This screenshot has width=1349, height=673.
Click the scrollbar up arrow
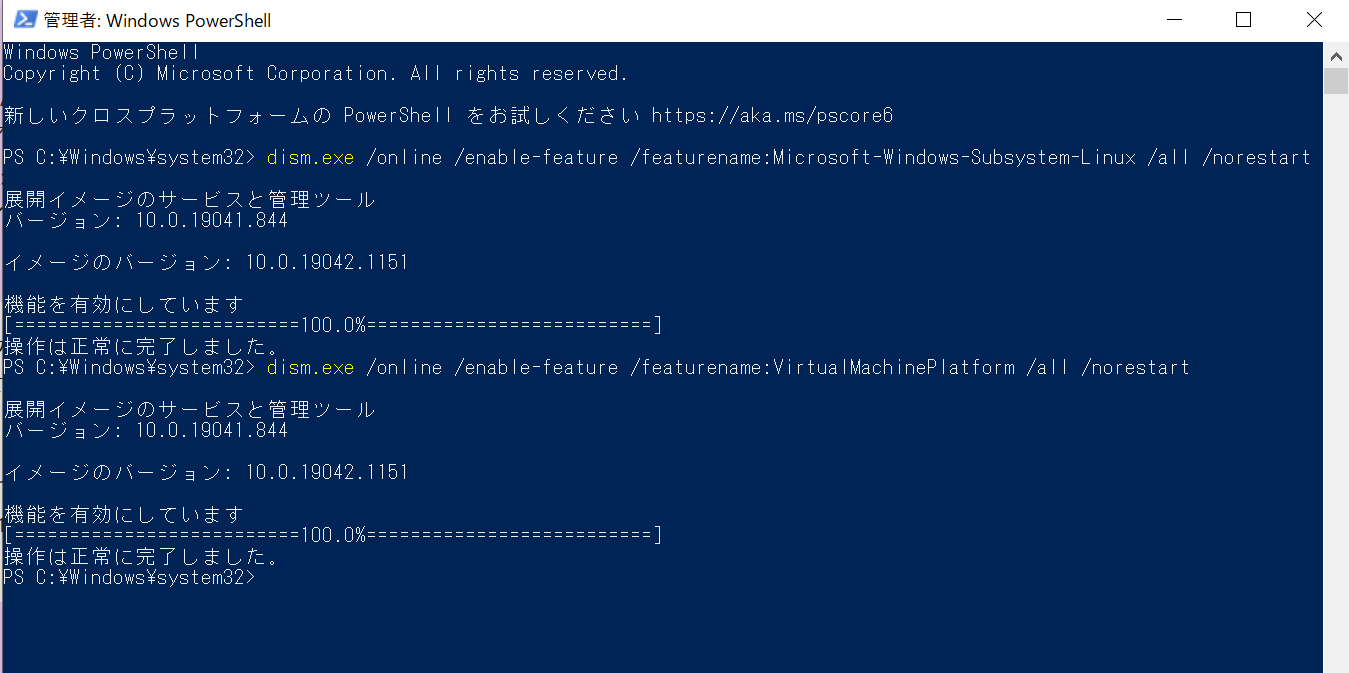tap(1337, 56)
